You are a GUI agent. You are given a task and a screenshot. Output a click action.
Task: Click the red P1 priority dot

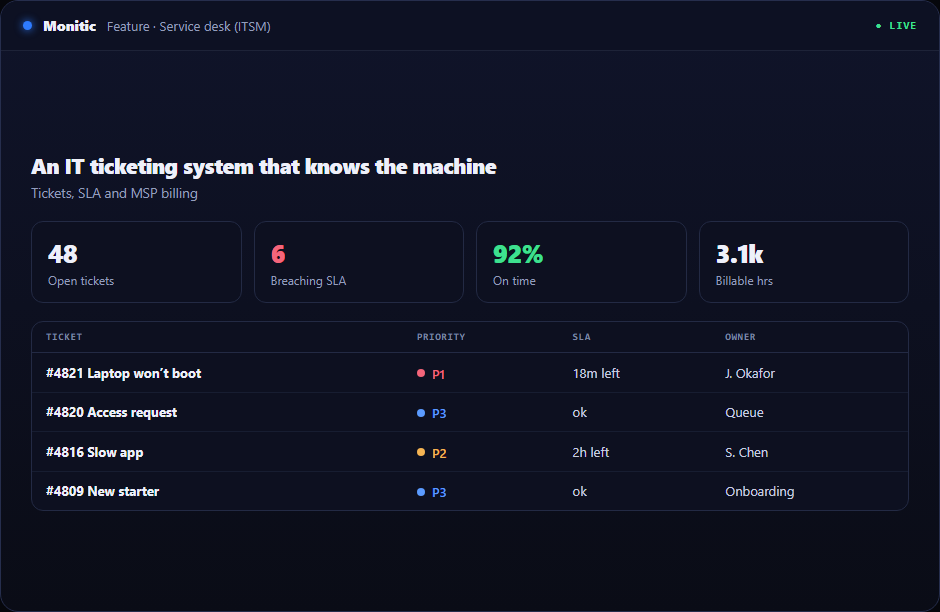coord(421,373)
